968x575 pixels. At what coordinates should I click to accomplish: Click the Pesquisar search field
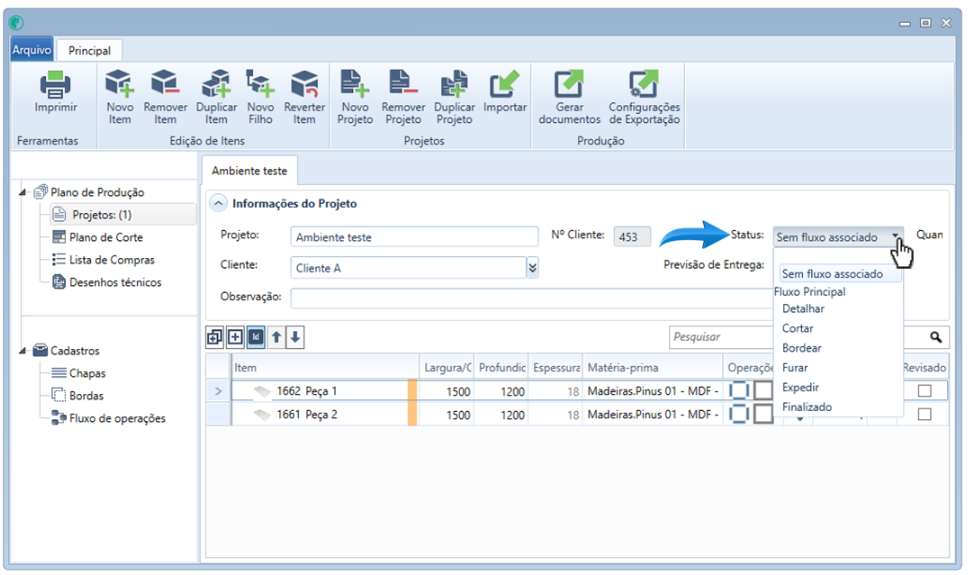point(721,337)
